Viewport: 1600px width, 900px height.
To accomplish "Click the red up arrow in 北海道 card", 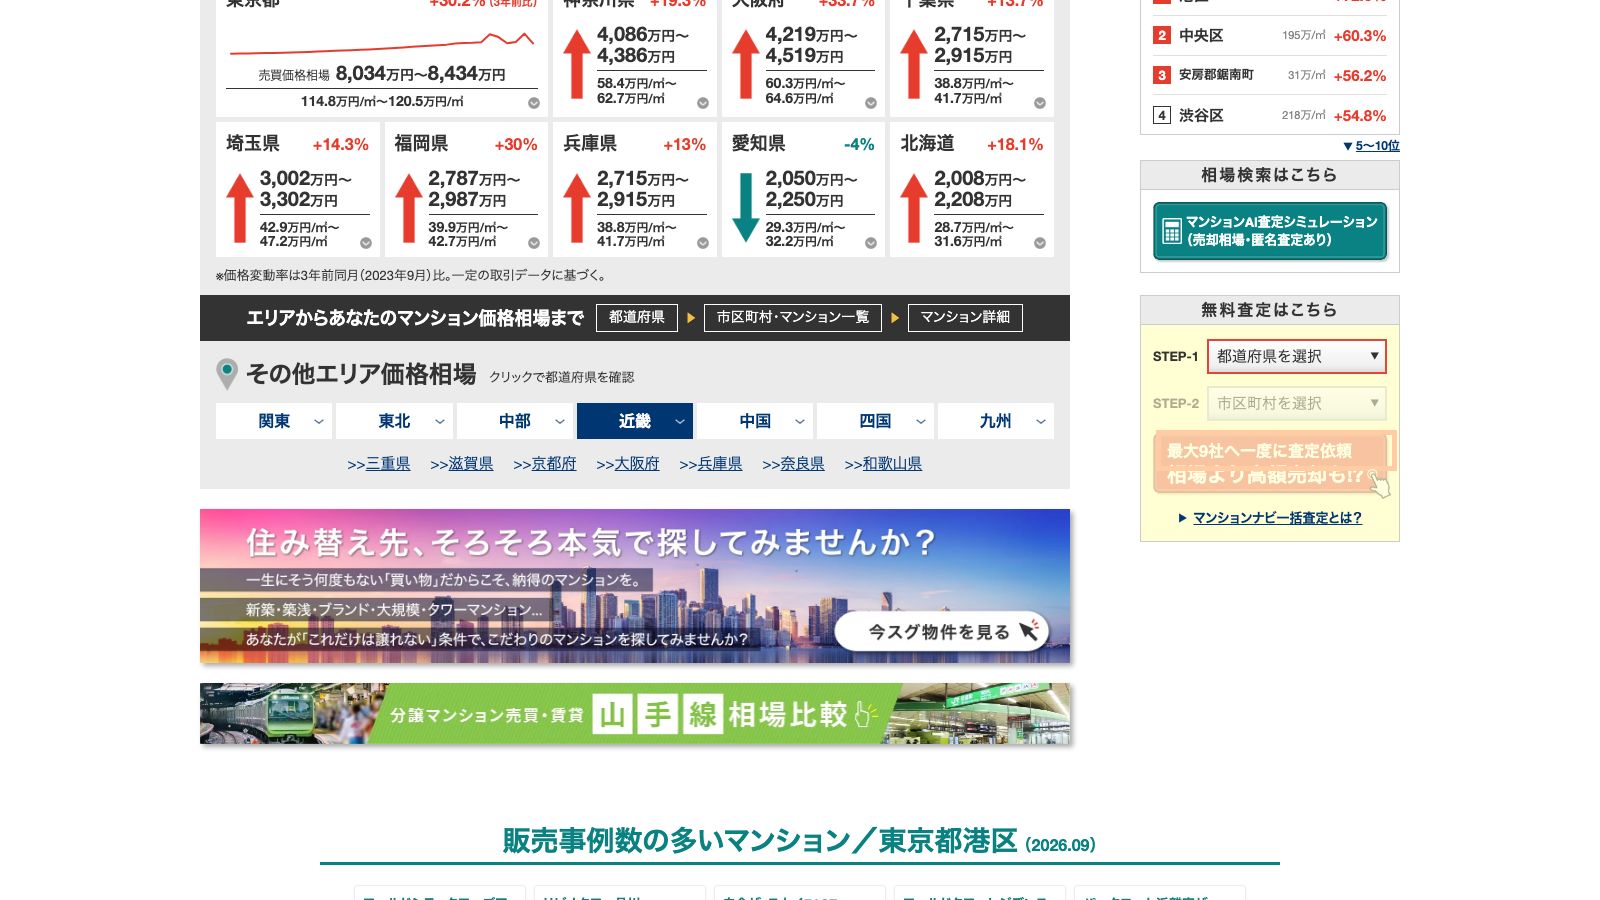I will [x=914, y=208].
